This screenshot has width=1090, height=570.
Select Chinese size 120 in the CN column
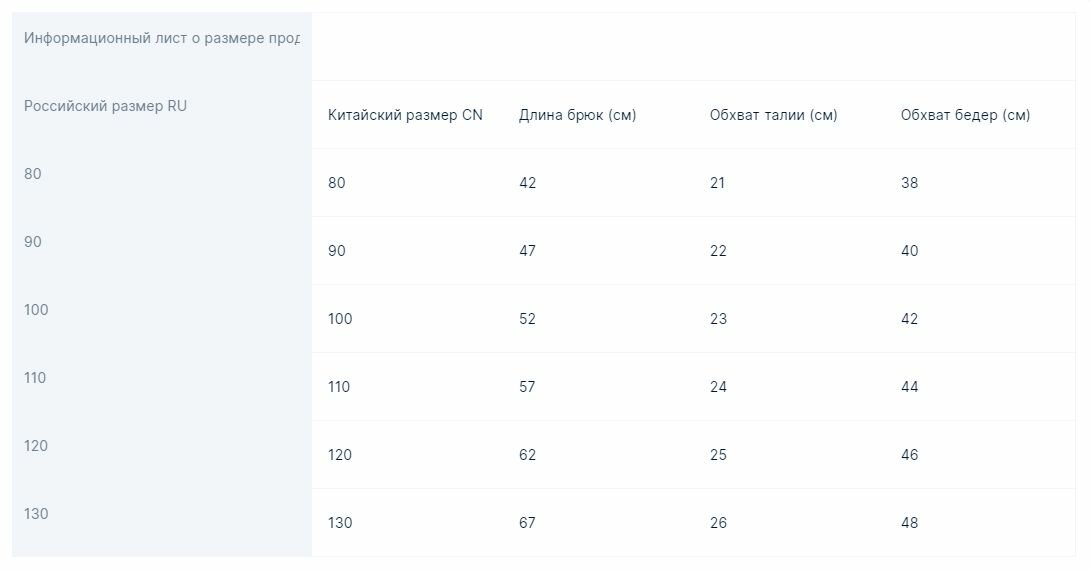click(340, 455)
